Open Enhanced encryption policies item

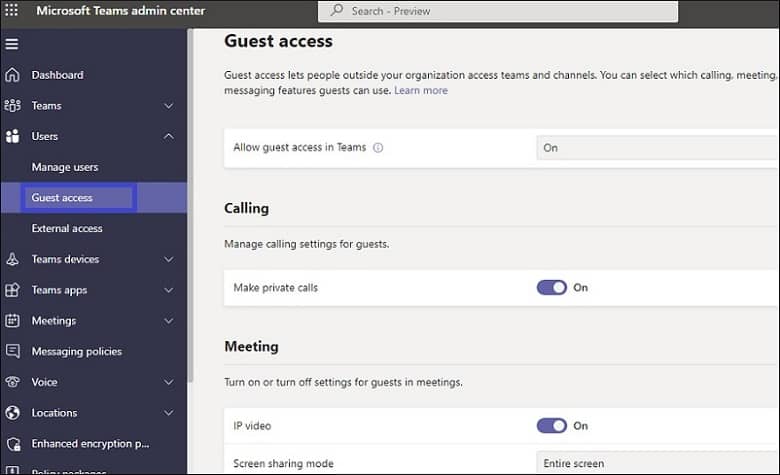pyautogui.click(x=90, y=444)
